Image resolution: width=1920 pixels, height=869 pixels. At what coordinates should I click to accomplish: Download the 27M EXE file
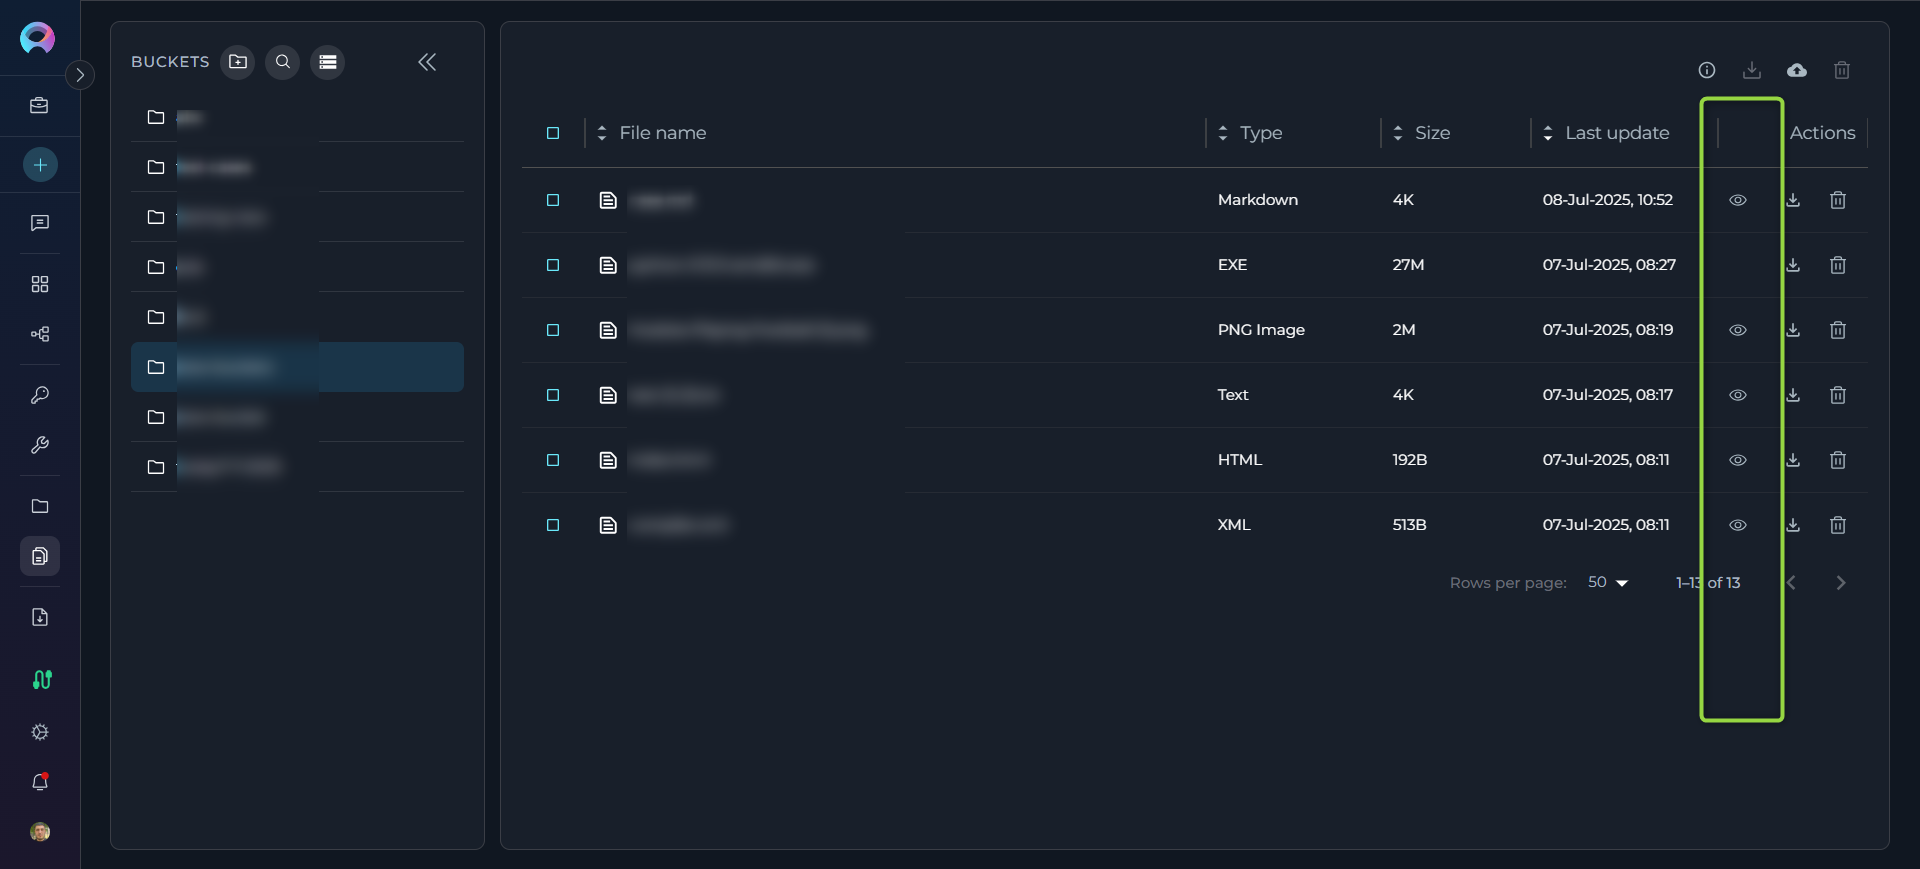coord(1793,265)
